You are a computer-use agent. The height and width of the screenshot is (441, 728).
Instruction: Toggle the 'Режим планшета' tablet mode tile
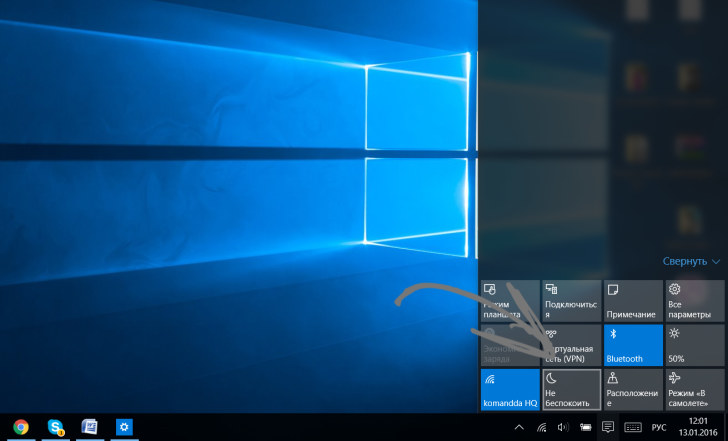(x=510, y=300)
